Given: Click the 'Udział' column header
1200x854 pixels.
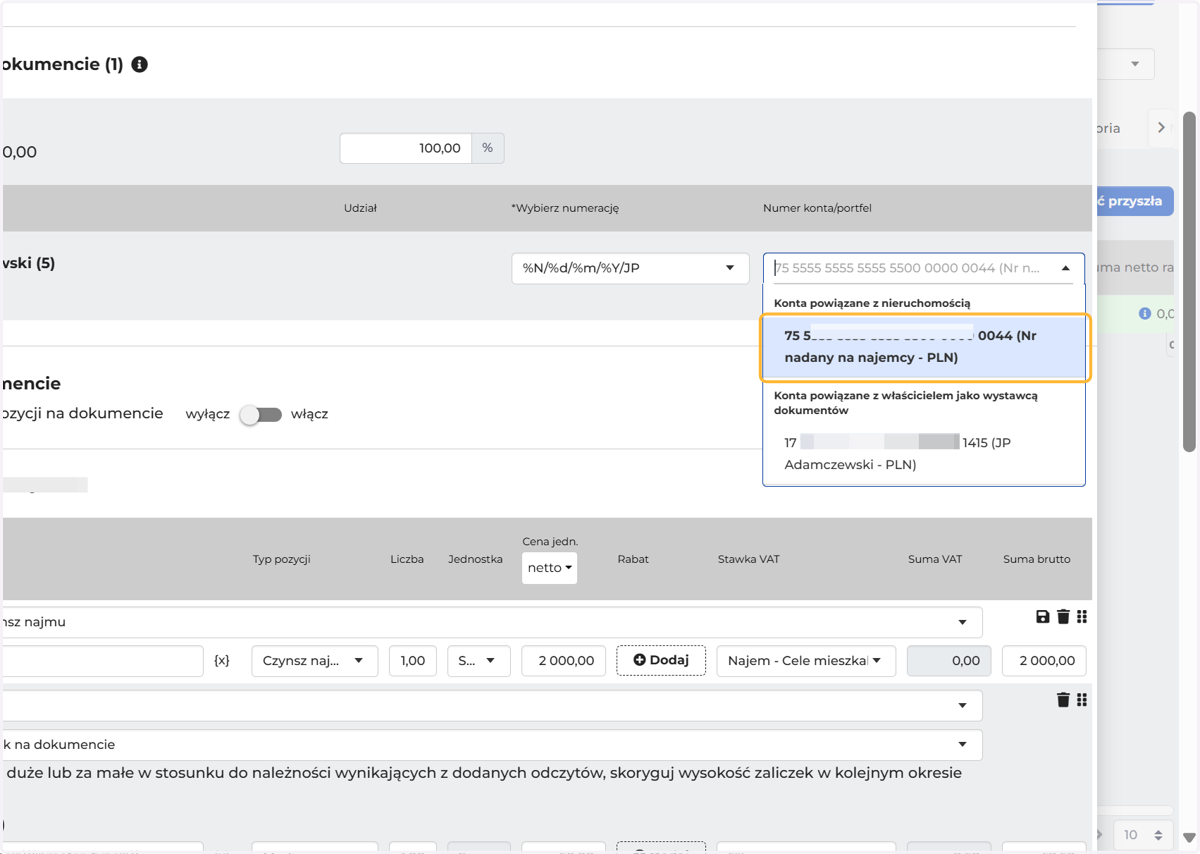Looking at the screenshot, I should click(360, 208).
